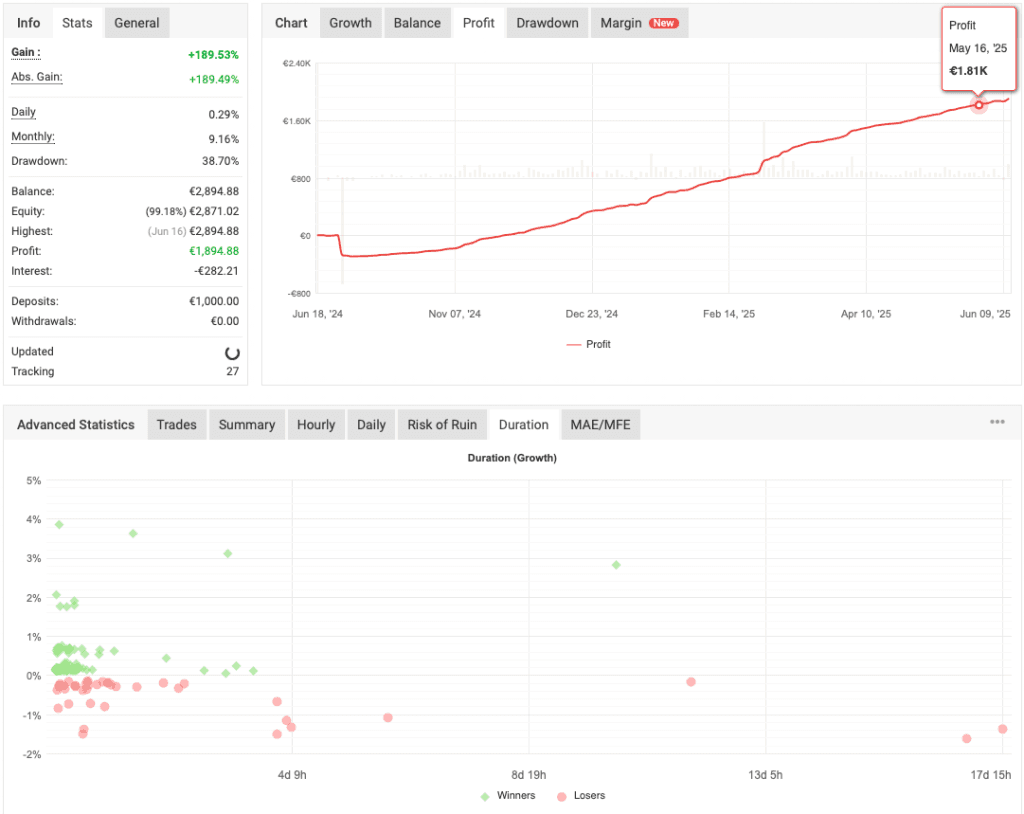Switch to the Trades tab
Image resolution: width=1024 pixels, height=814 pixels.
pyautogui.click(x=176, y=424)
